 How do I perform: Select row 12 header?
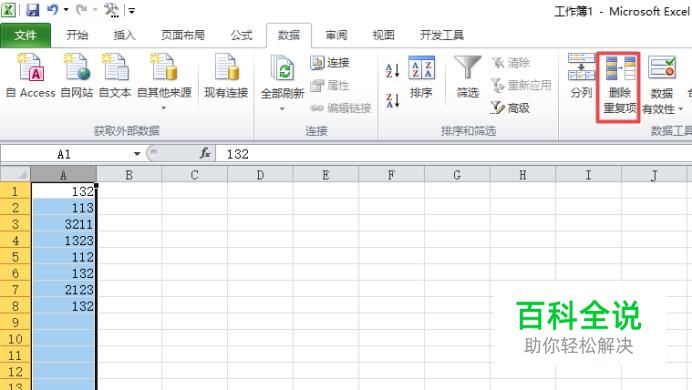[x=15, y=371]
